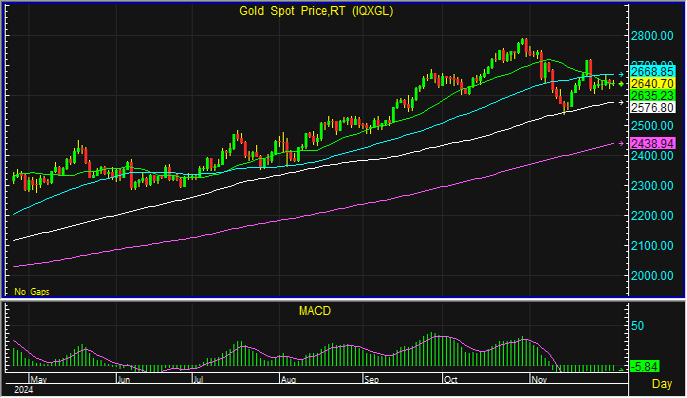687x398 pixels.
Task: Click the Gold Spot Price chart title
Action: click(316, 11)
